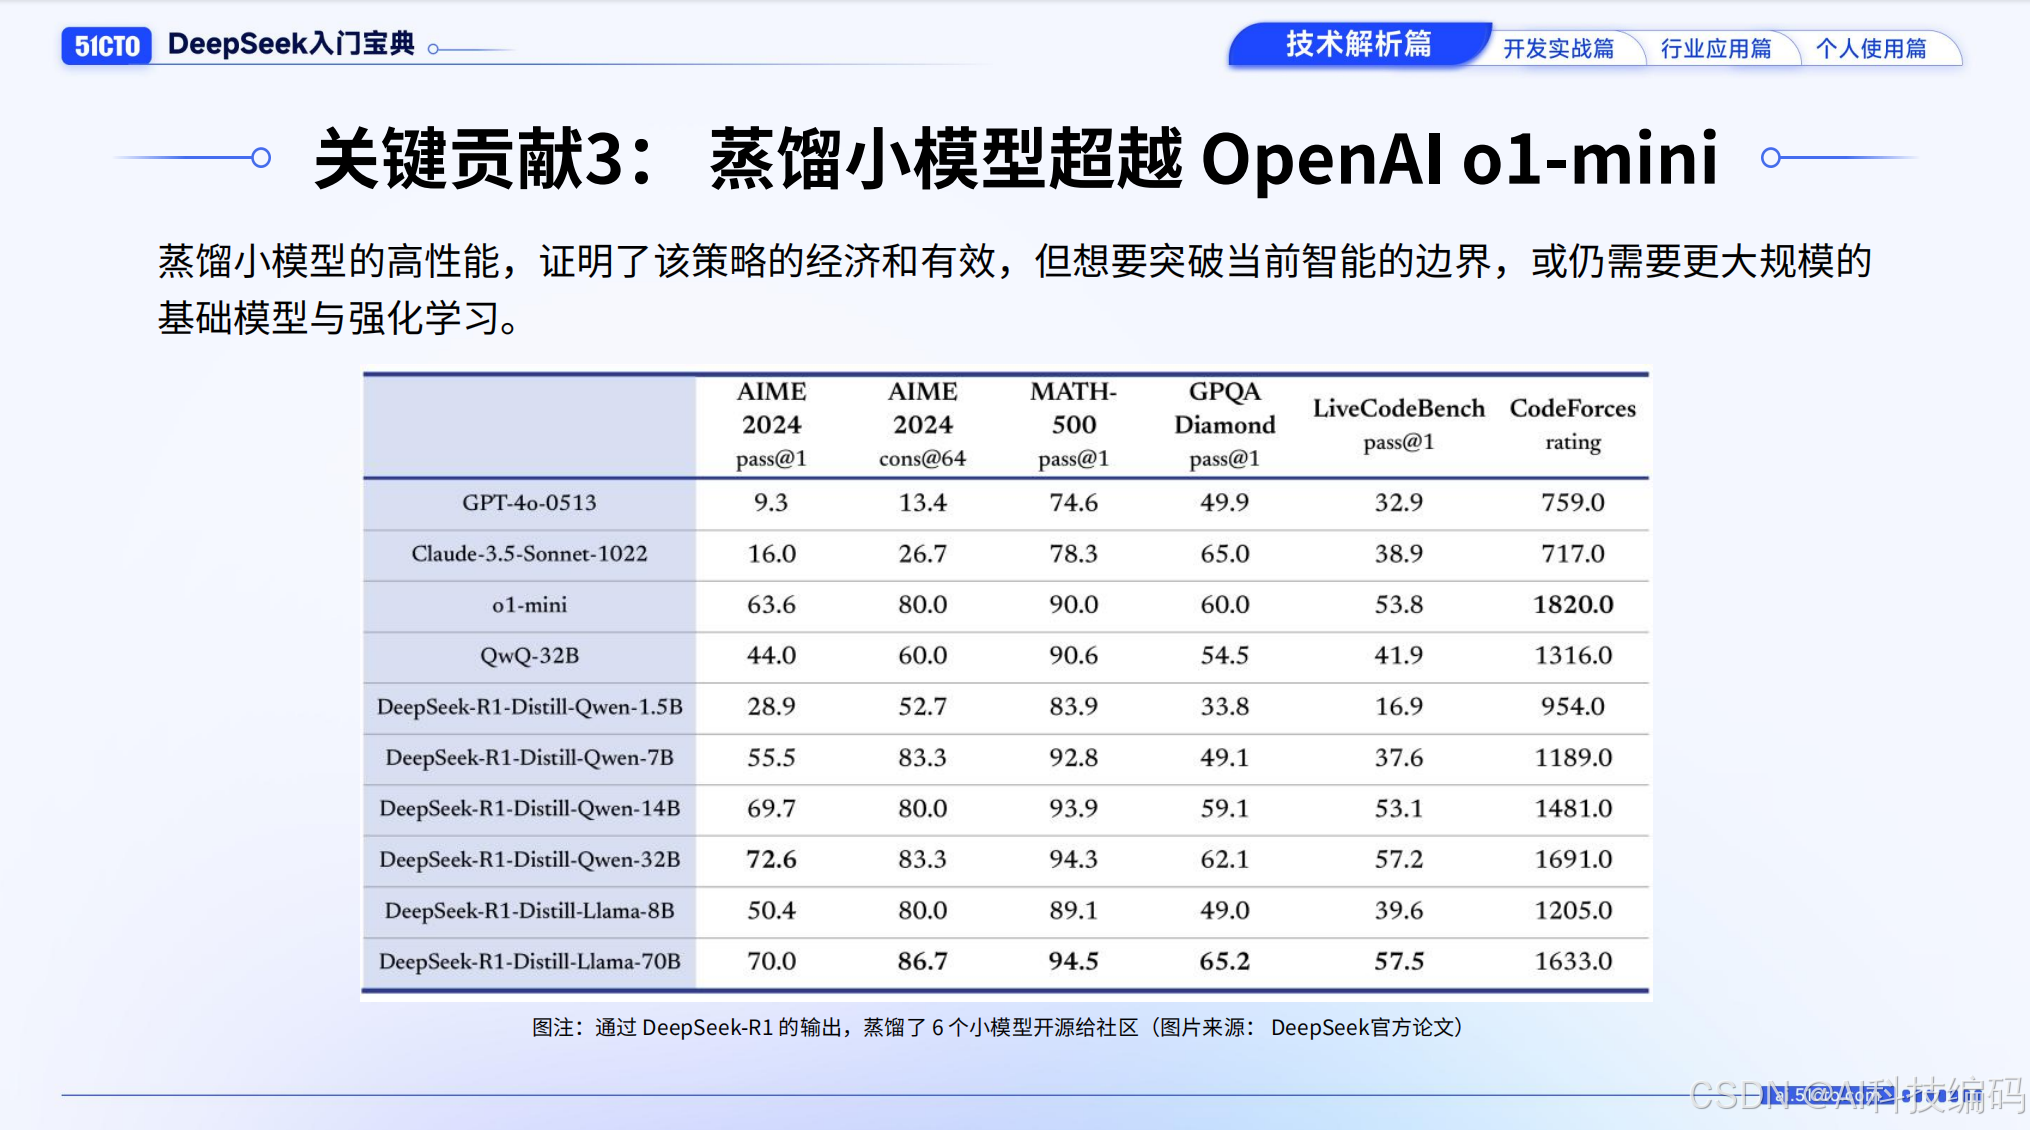
Task: Click small circle after DeepSeek入门宝典 header
Action: [433, 48]
